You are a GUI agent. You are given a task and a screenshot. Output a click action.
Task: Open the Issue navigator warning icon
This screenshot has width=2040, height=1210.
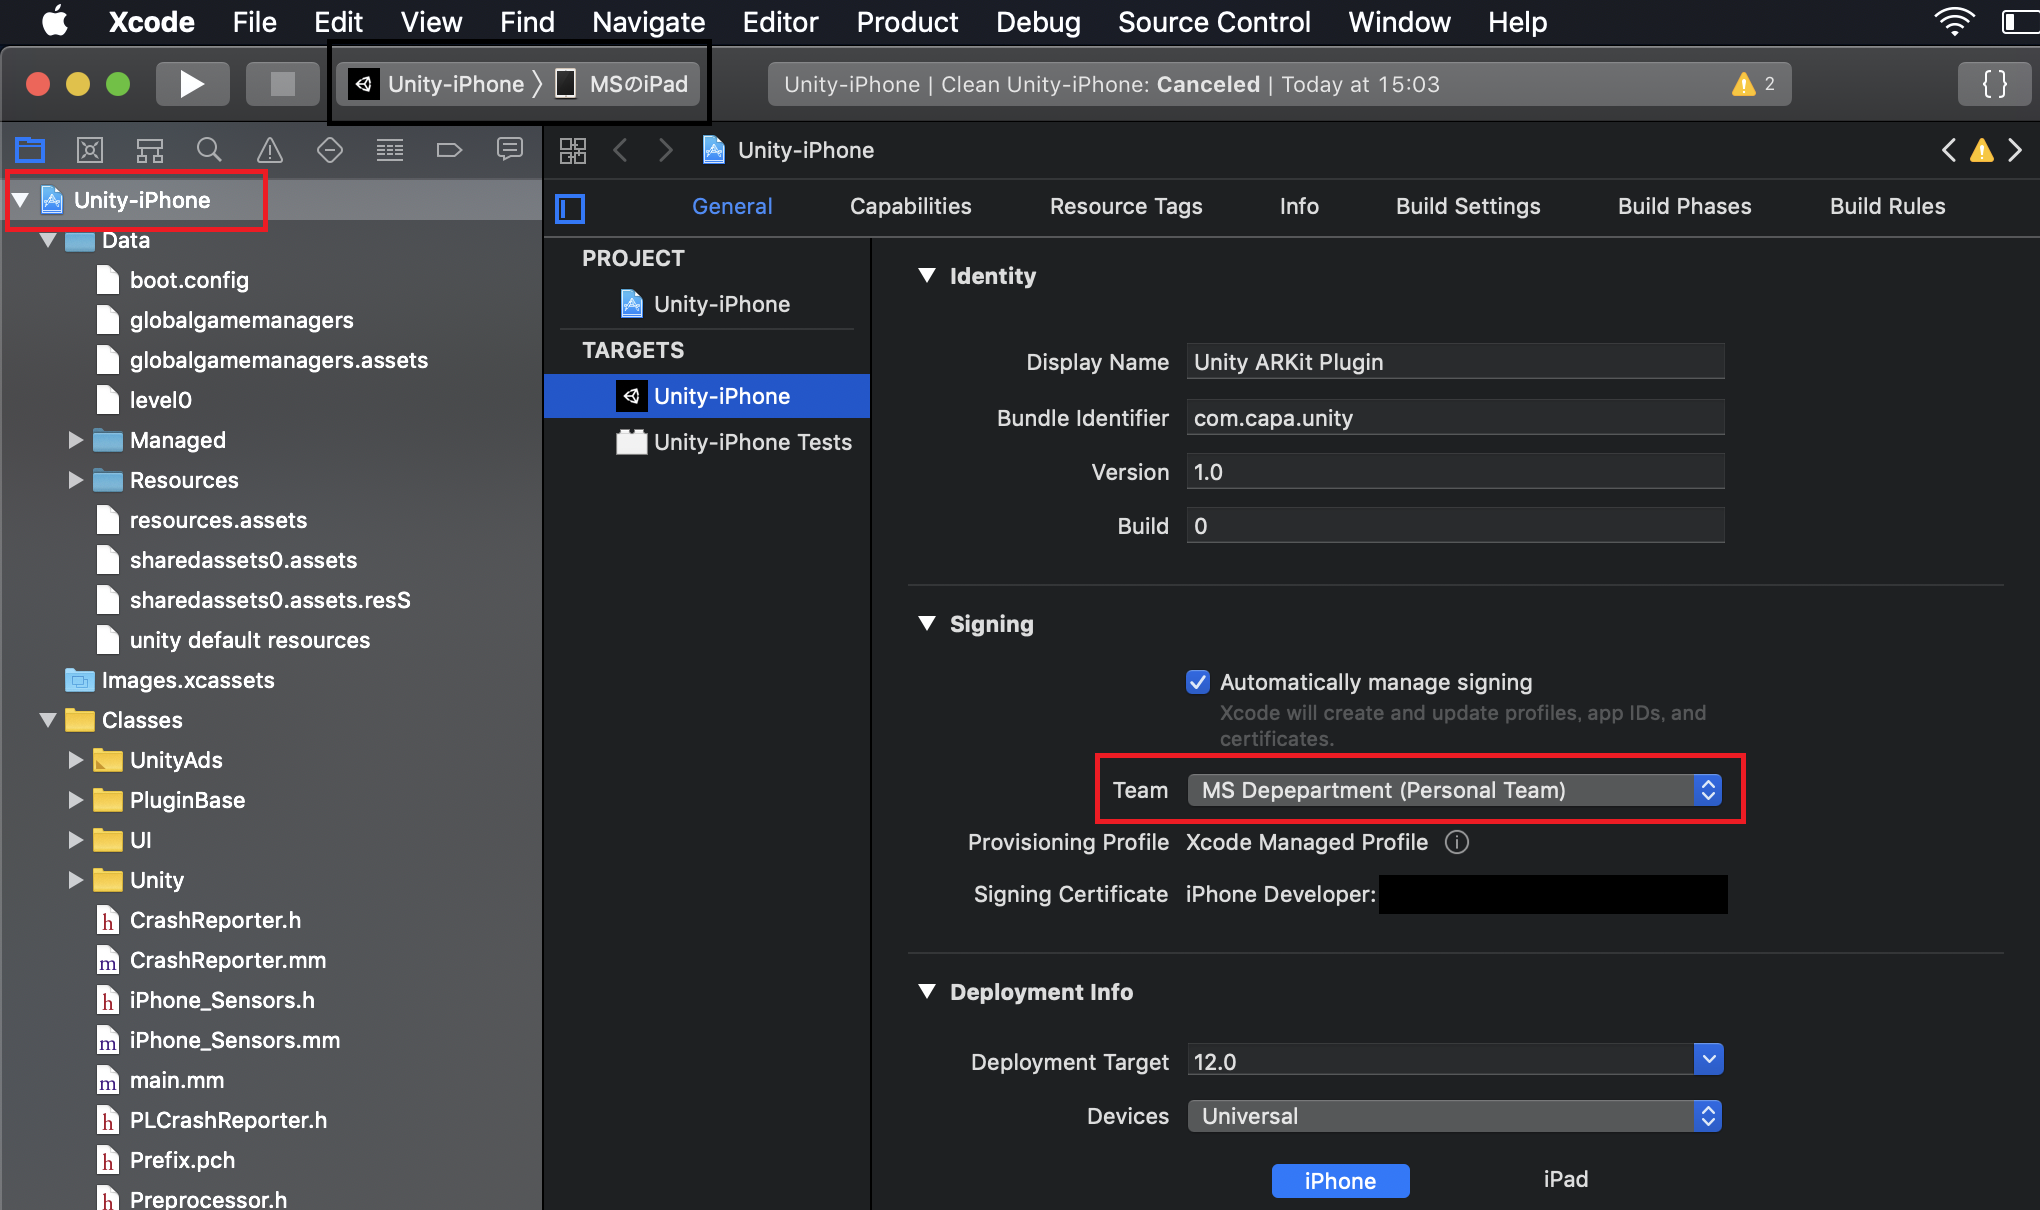(270, 150)
